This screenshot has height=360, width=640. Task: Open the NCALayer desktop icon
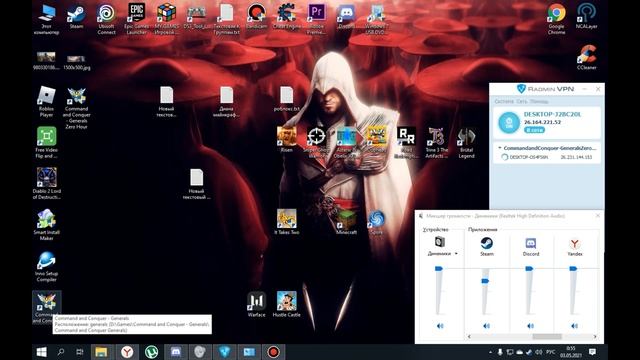pos(587,17)
